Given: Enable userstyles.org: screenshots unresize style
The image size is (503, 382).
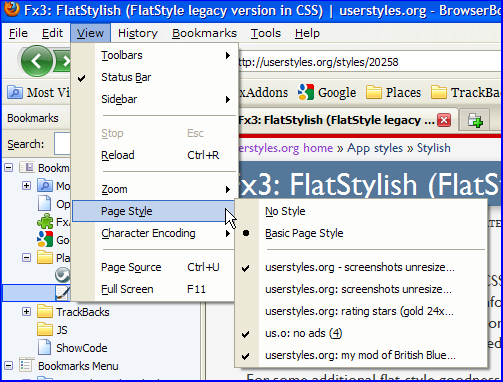Looking at the screenshot, I should pos(361,289).
